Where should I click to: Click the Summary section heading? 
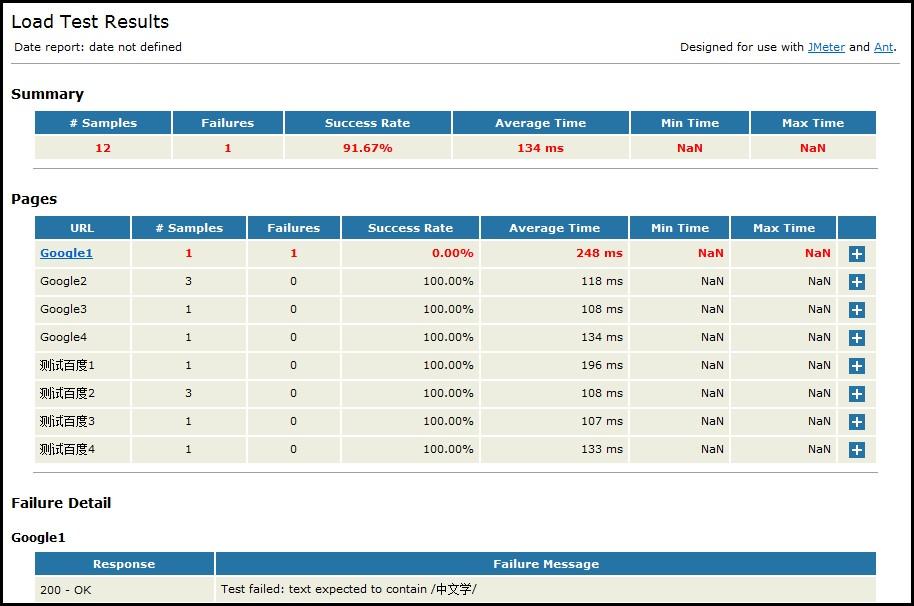48,94
